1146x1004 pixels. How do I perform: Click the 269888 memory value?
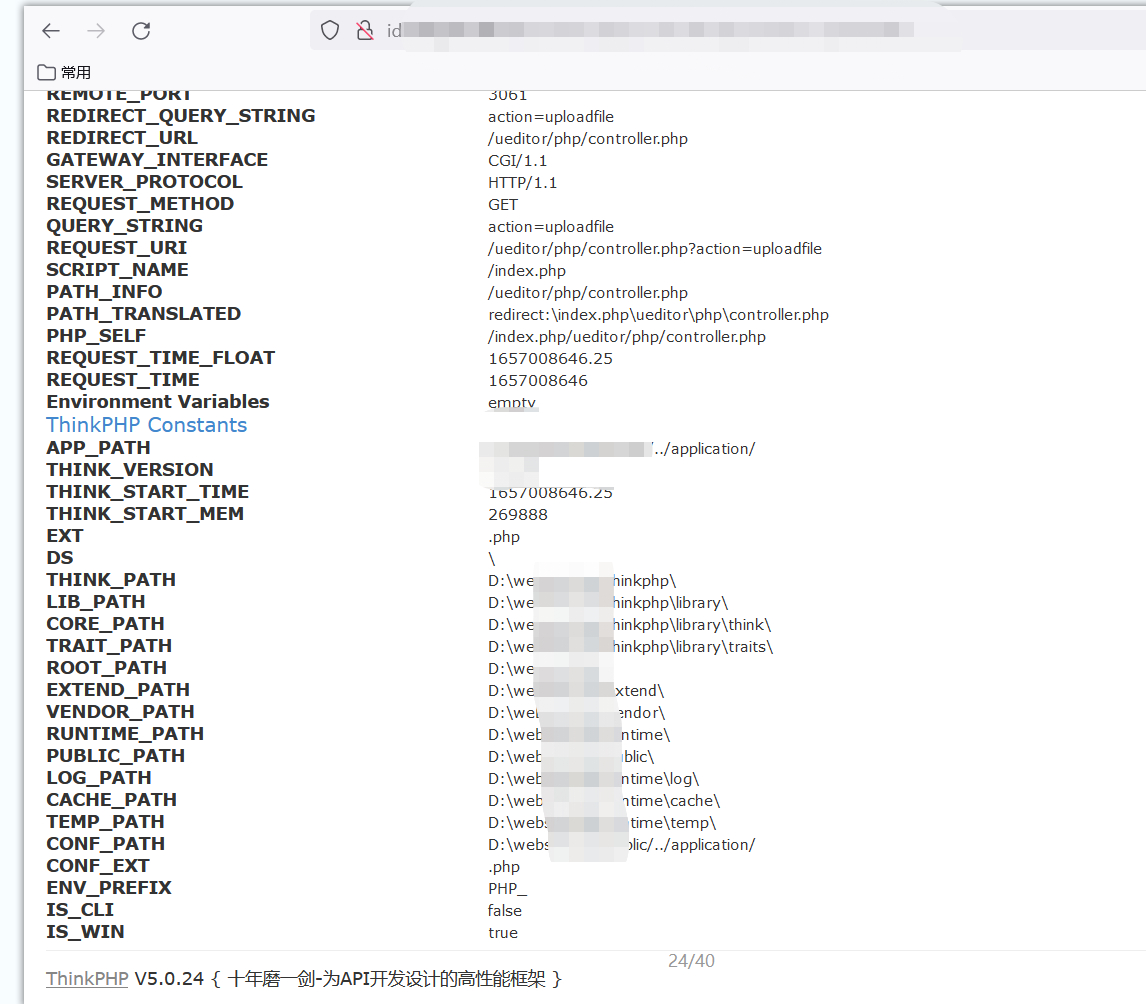point(518,514)
